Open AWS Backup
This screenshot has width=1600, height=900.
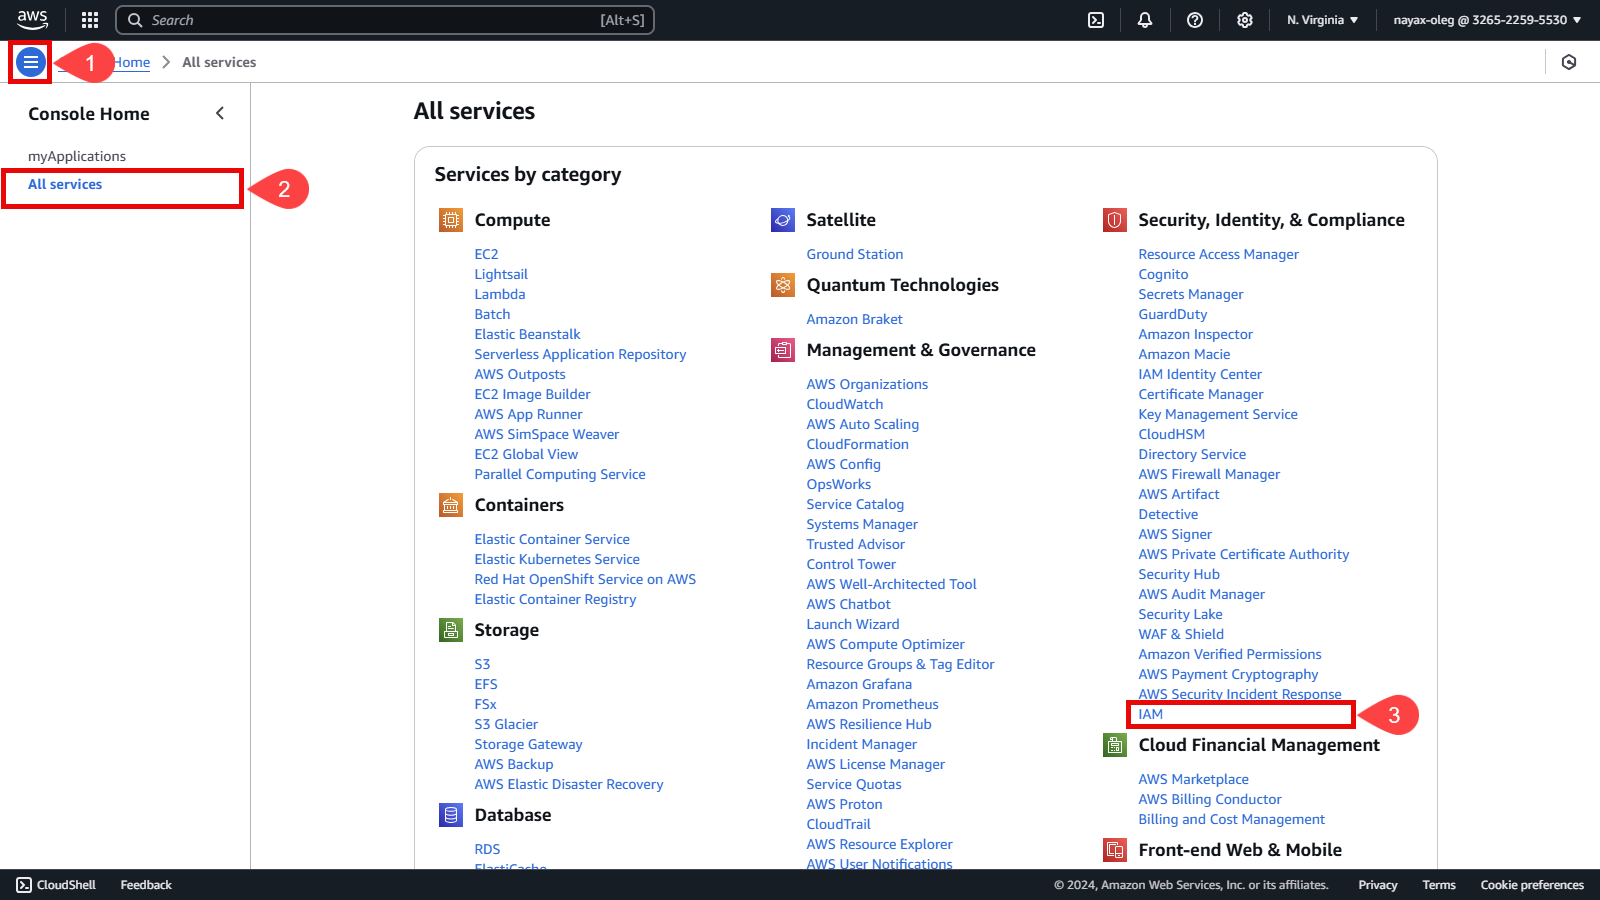[514, 764]
